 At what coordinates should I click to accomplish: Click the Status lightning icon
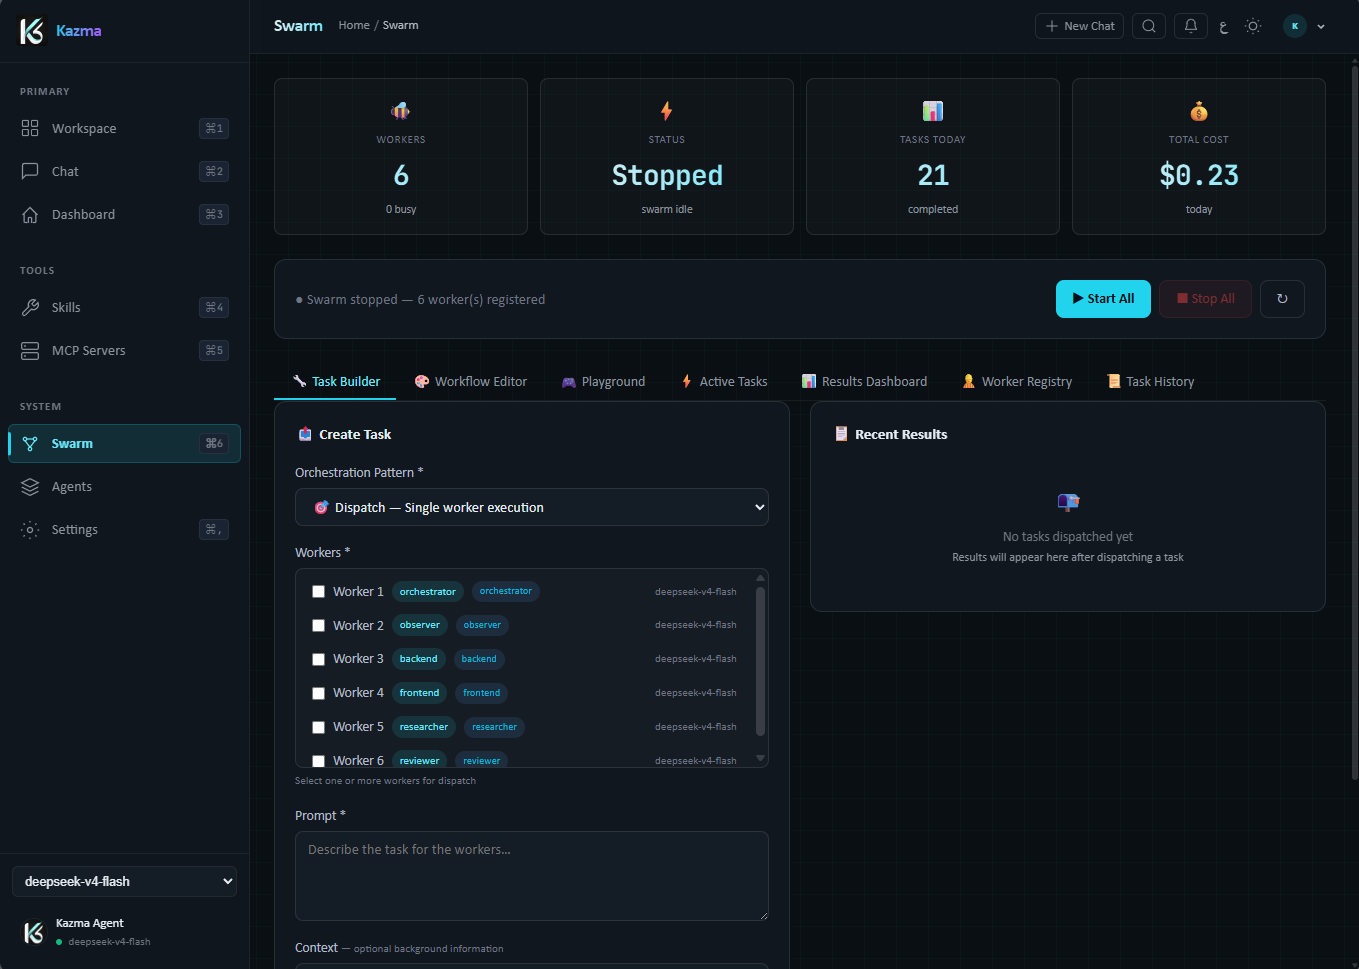667,111
